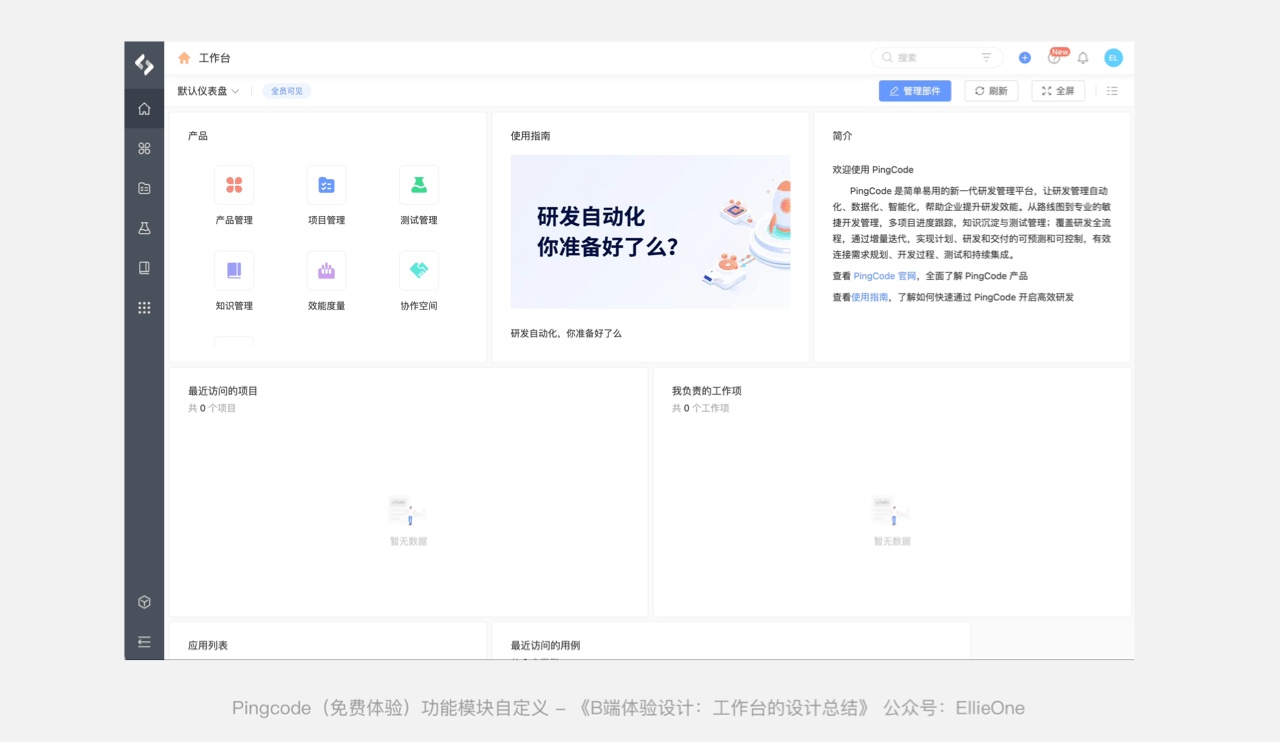Collapse the sidebar using the bottom menu icon
Viewport: 1280px width, 742px height.
pos(144,642)
